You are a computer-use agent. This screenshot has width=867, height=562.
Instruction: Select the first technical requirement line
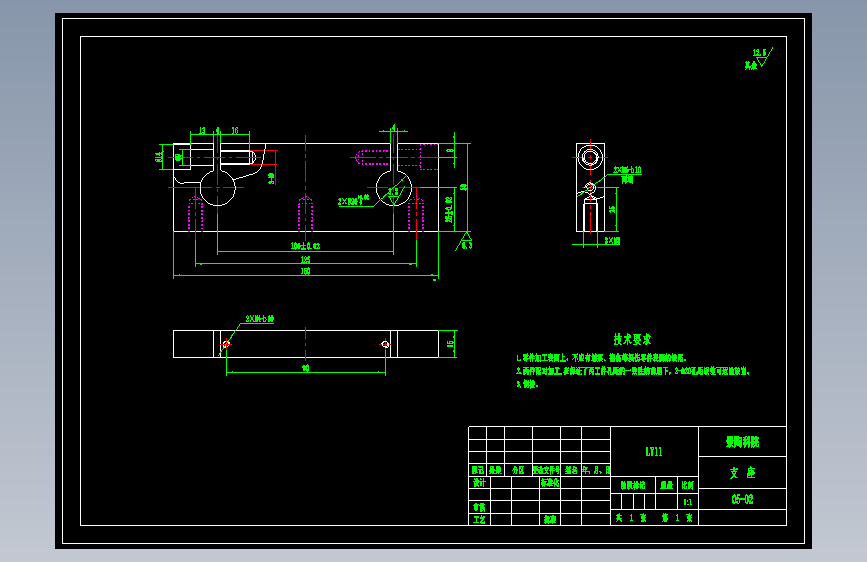click(601, 358)
